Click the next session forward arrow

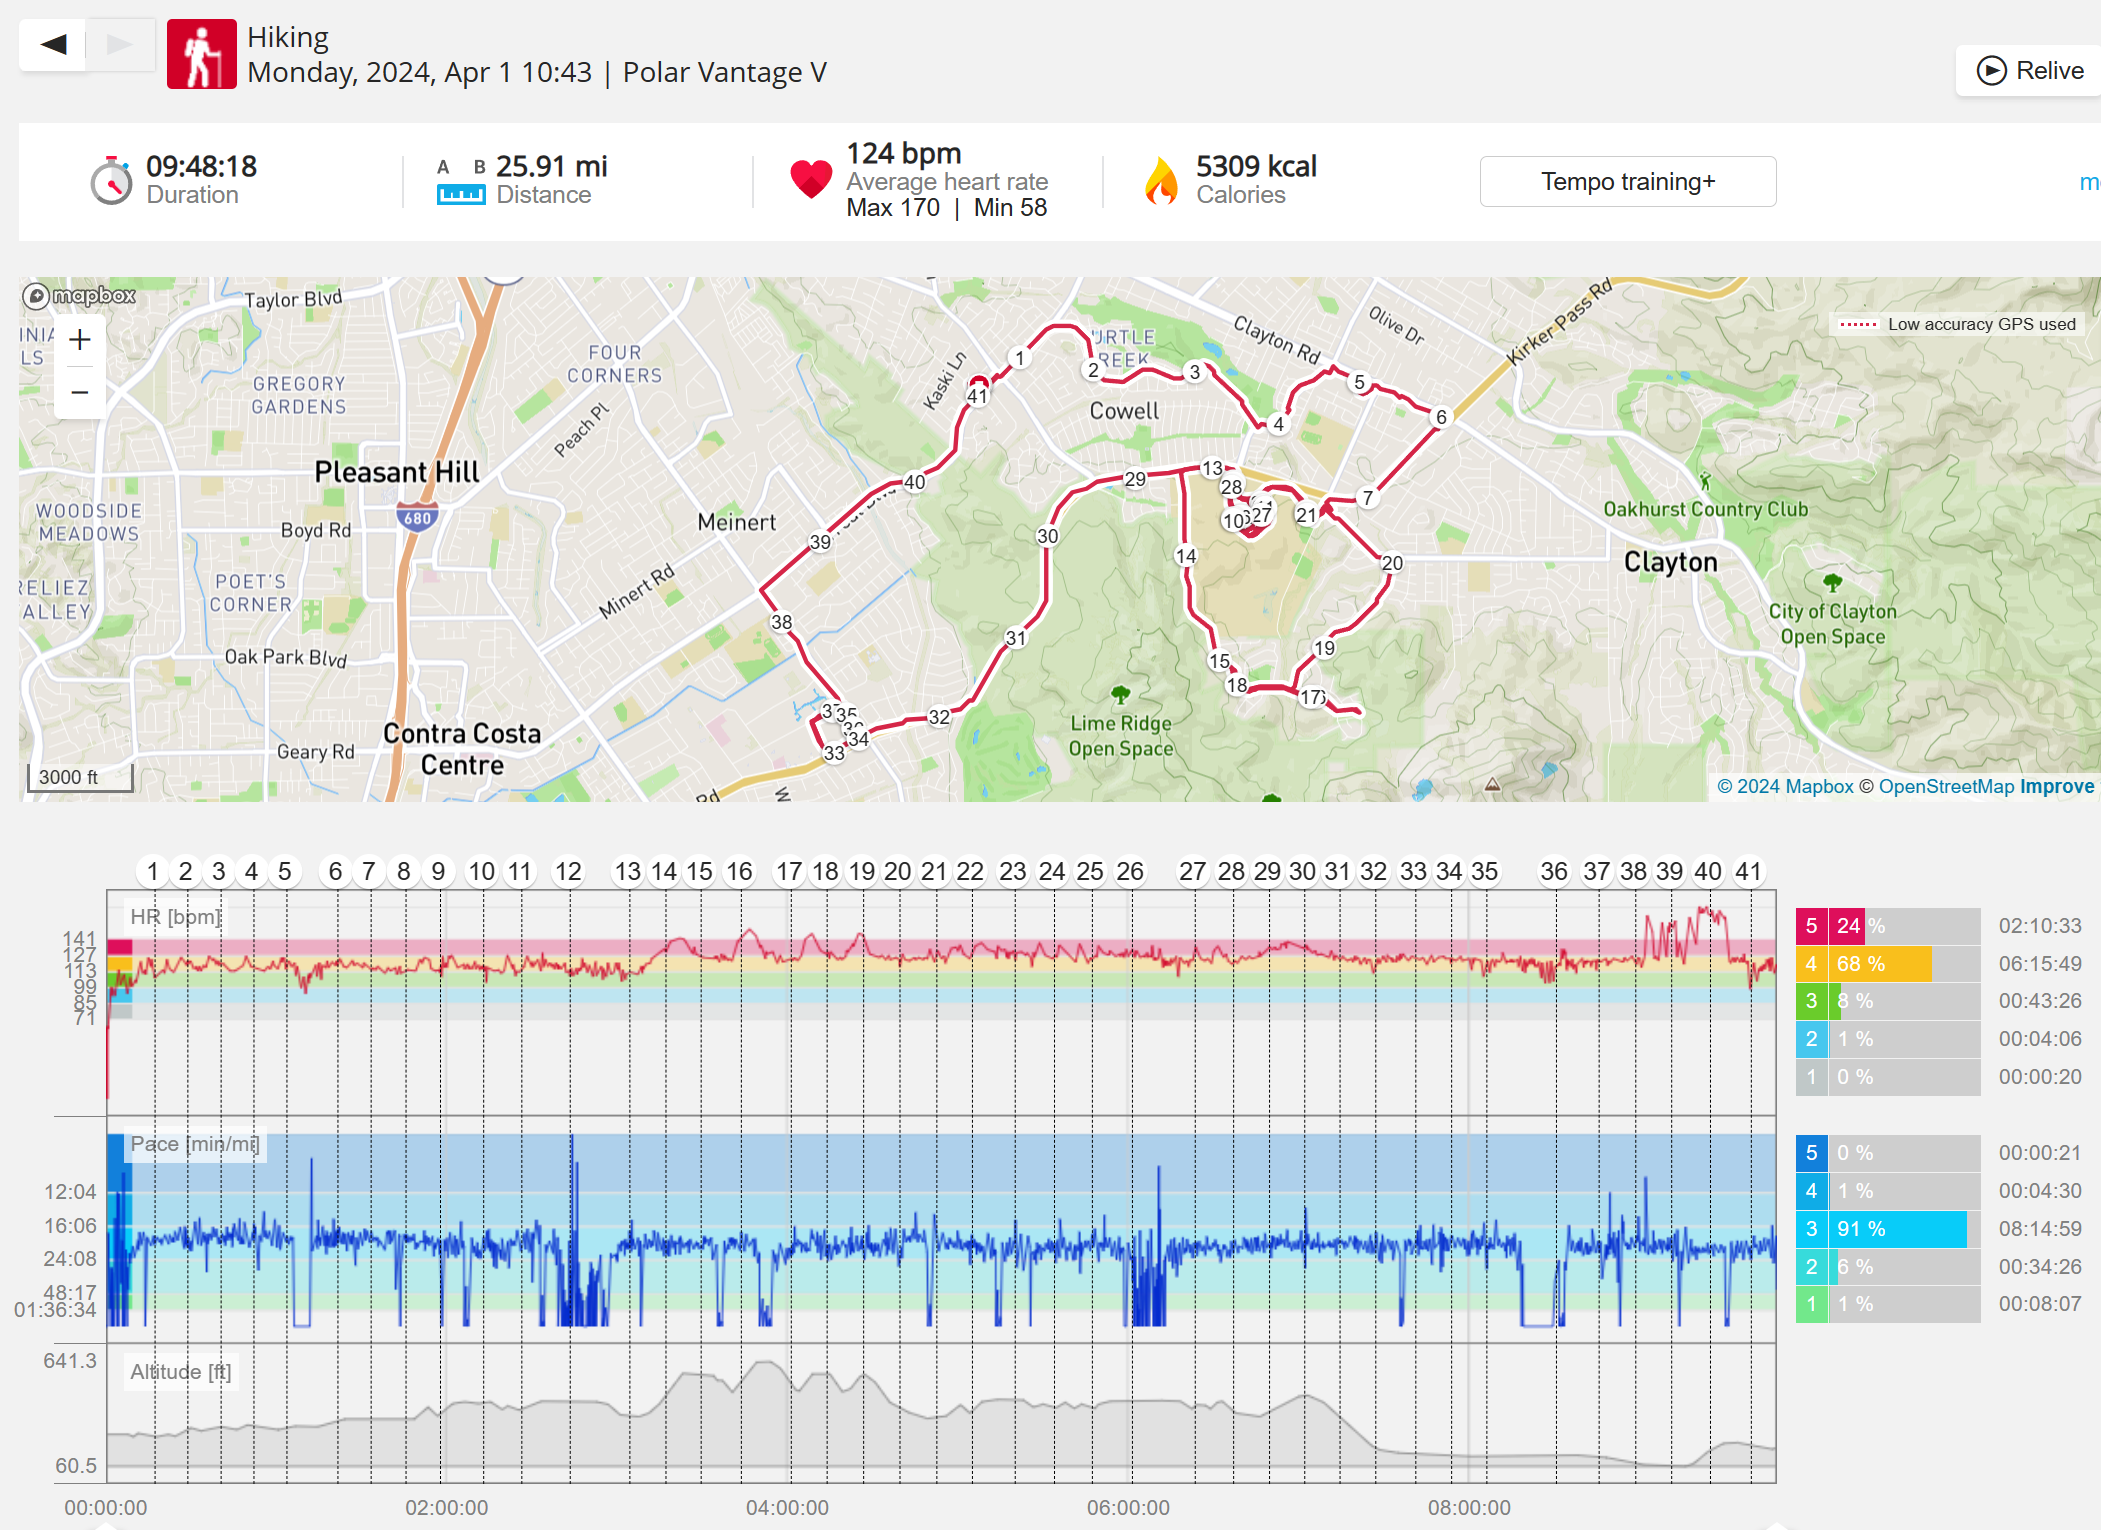119,44
